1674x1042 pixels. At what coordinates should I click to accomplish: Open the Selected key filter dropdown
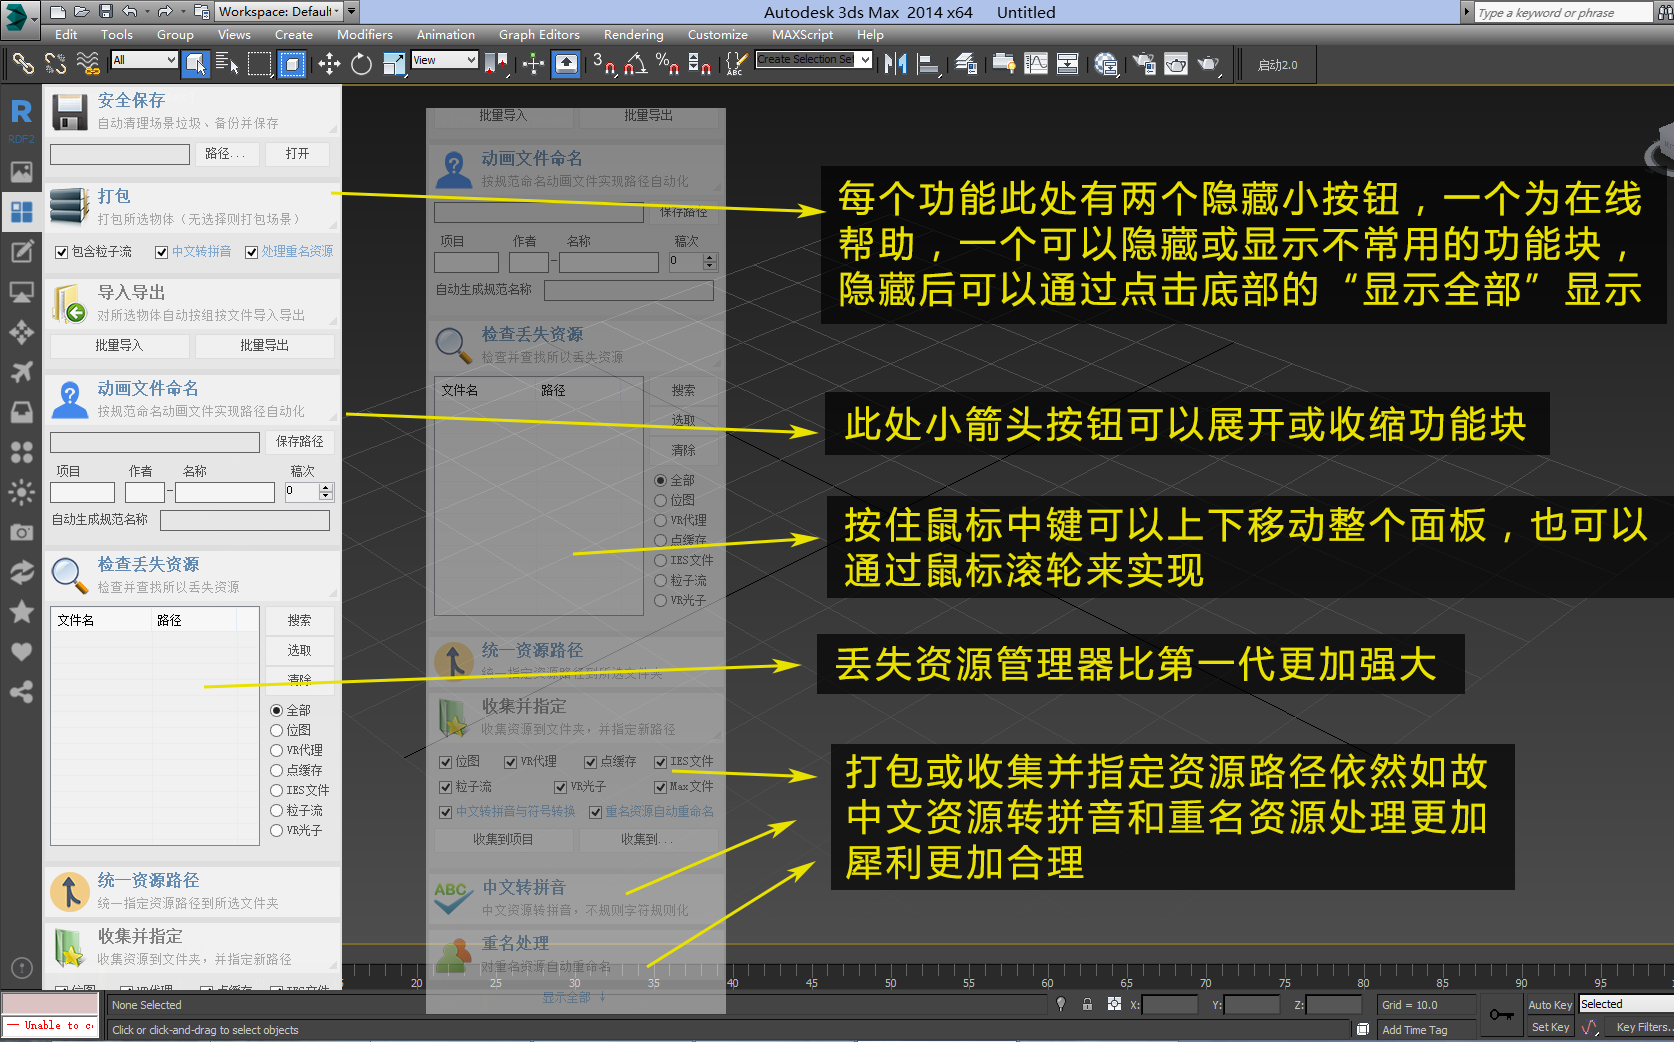point(1626,1004)
